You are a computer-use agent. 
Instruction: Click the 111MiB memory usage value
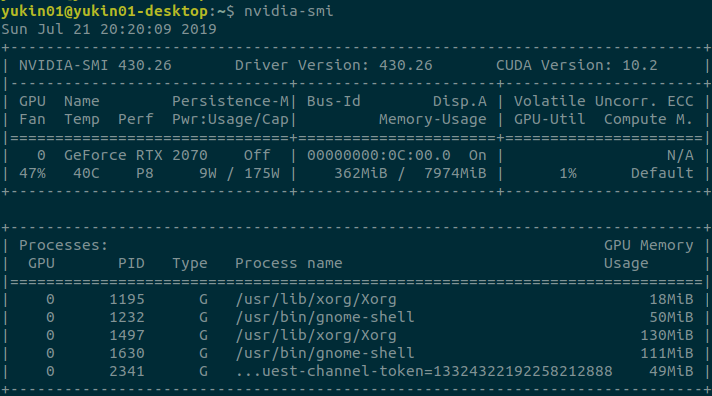pyautogui.click(x=667, y=353)
